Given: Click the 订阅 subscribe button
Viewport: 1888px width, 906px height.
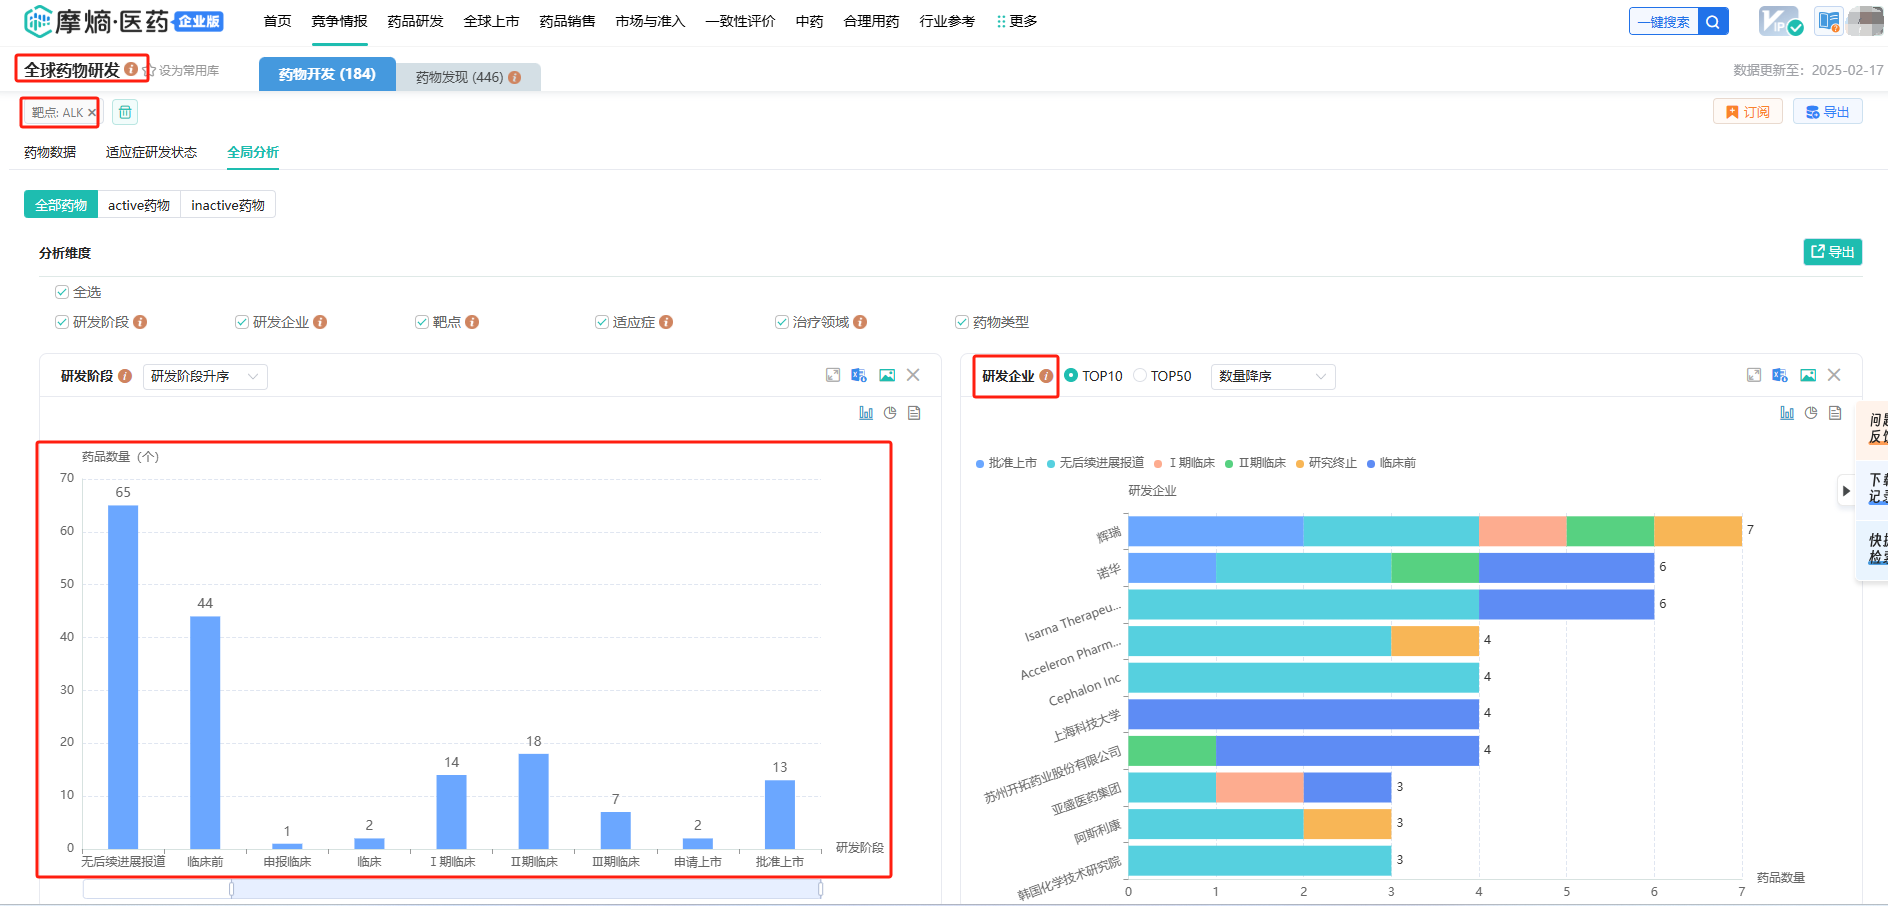Looking at the screenshot, I should (x=1748, y=112).
